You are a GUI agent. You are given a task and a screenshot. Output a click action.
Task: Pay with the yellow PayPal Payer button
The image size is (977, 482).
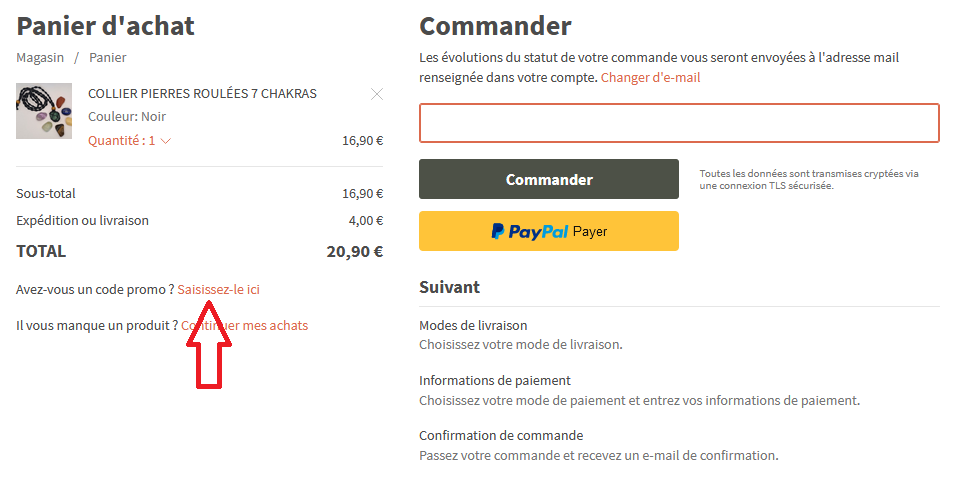pos(549,231)
